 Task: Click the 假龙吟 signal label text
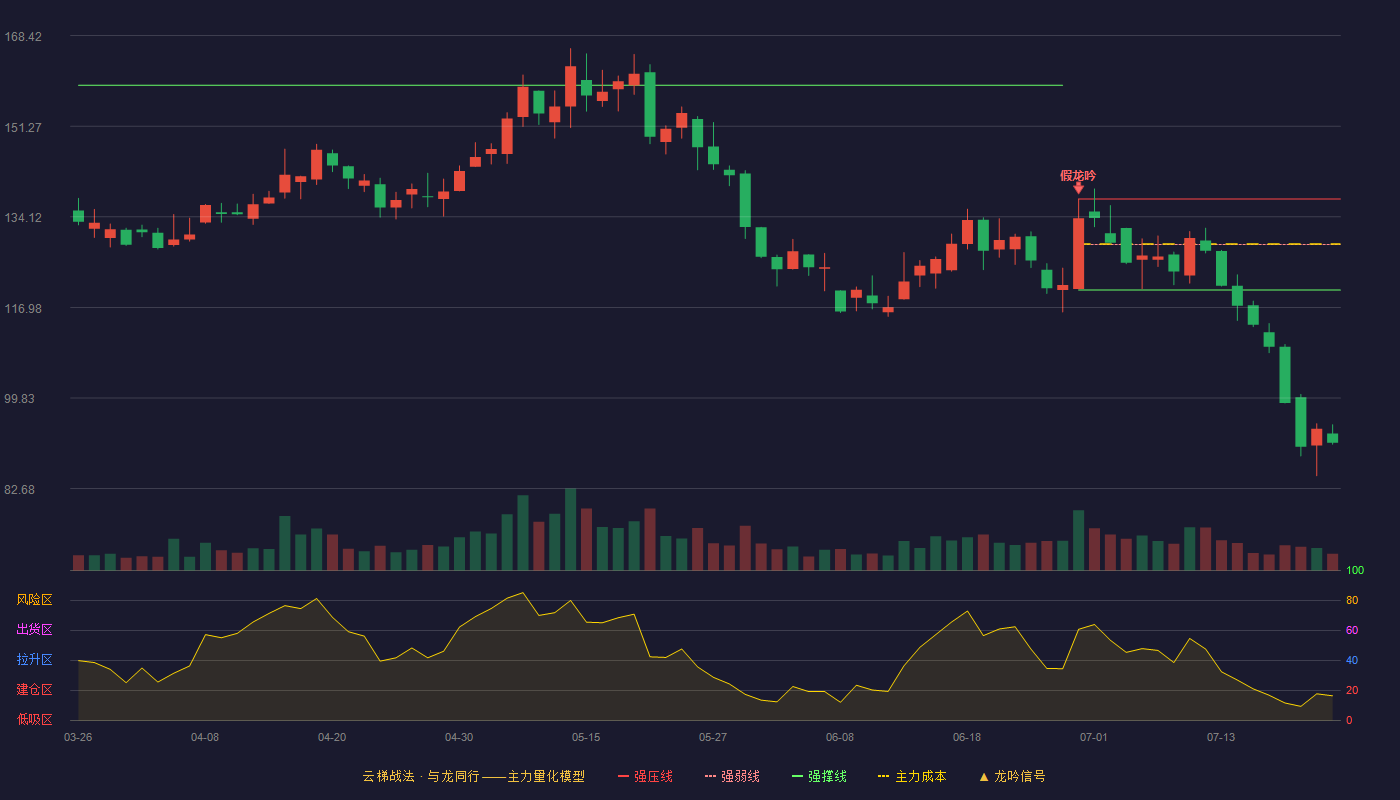(x=1078, y=175)
